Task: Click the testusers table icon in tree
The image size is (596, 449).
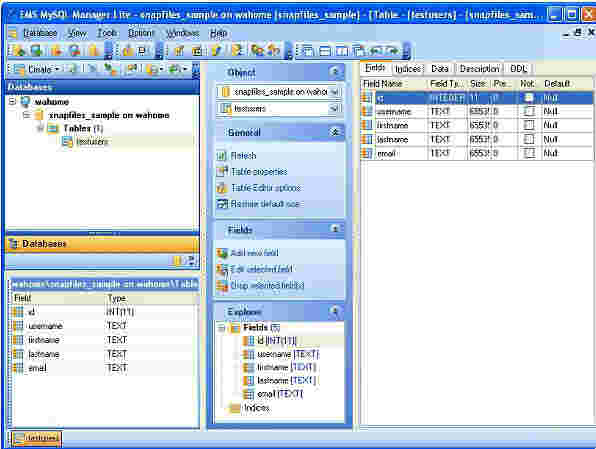Action: 67,142
